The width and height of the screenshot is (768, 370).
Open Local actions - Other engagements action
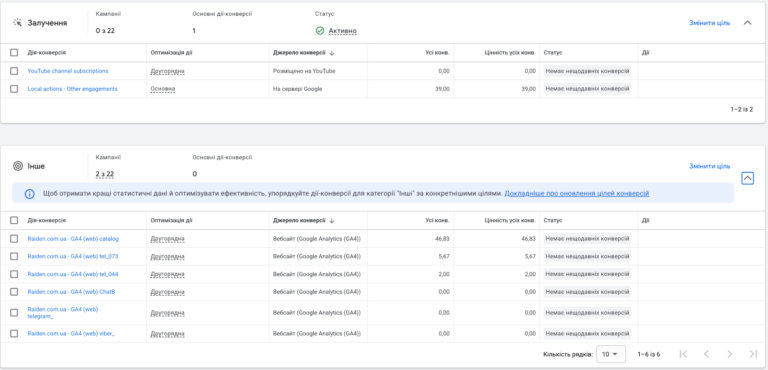pyautogui.click(x=72, y=89)
